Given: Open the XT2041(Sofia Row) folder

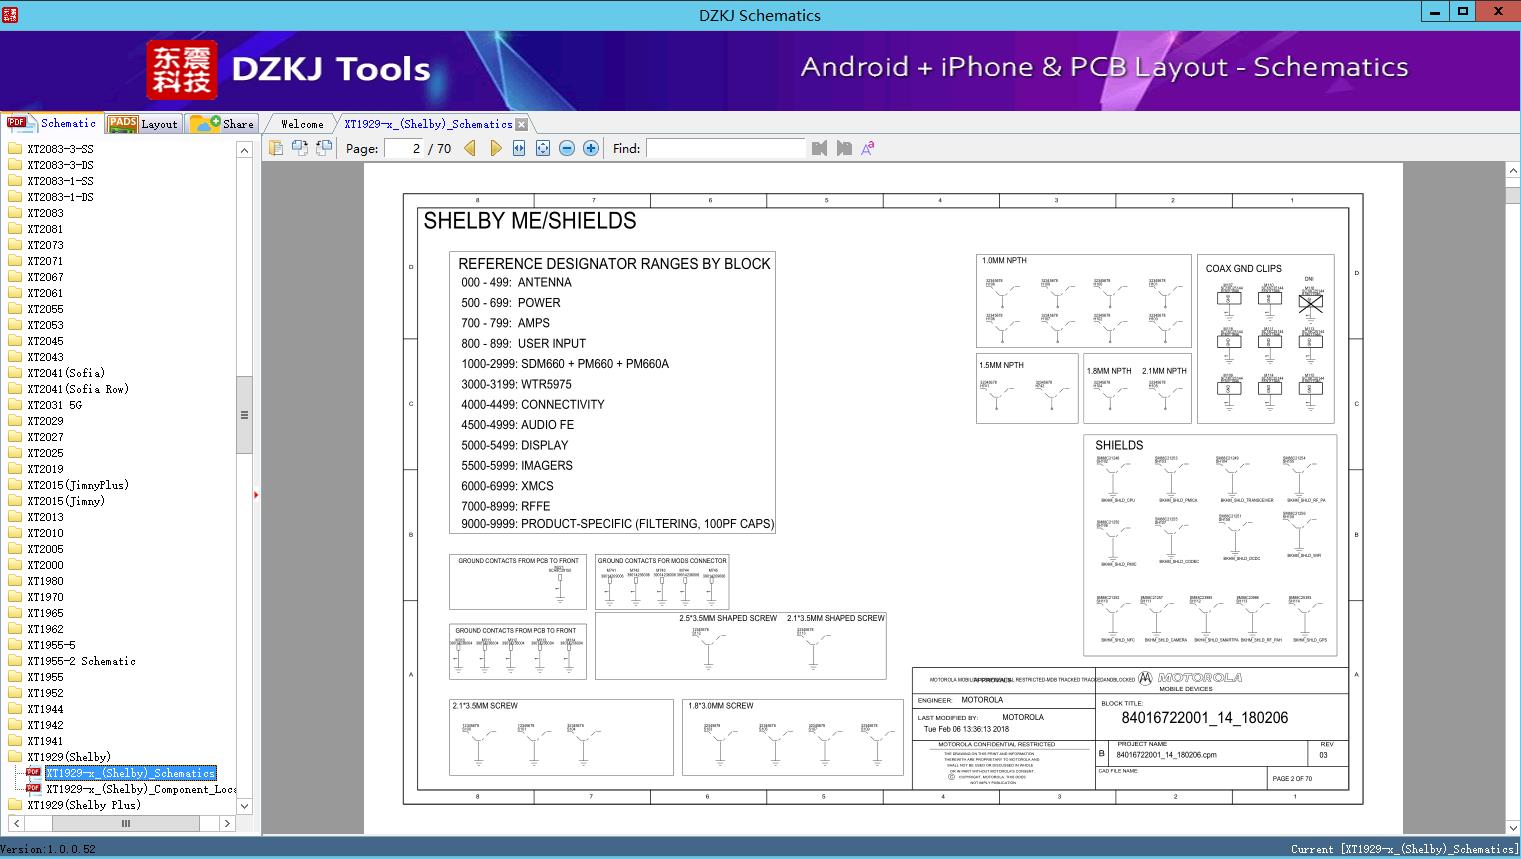Looking at the screenshot, I should pos(78,389).
